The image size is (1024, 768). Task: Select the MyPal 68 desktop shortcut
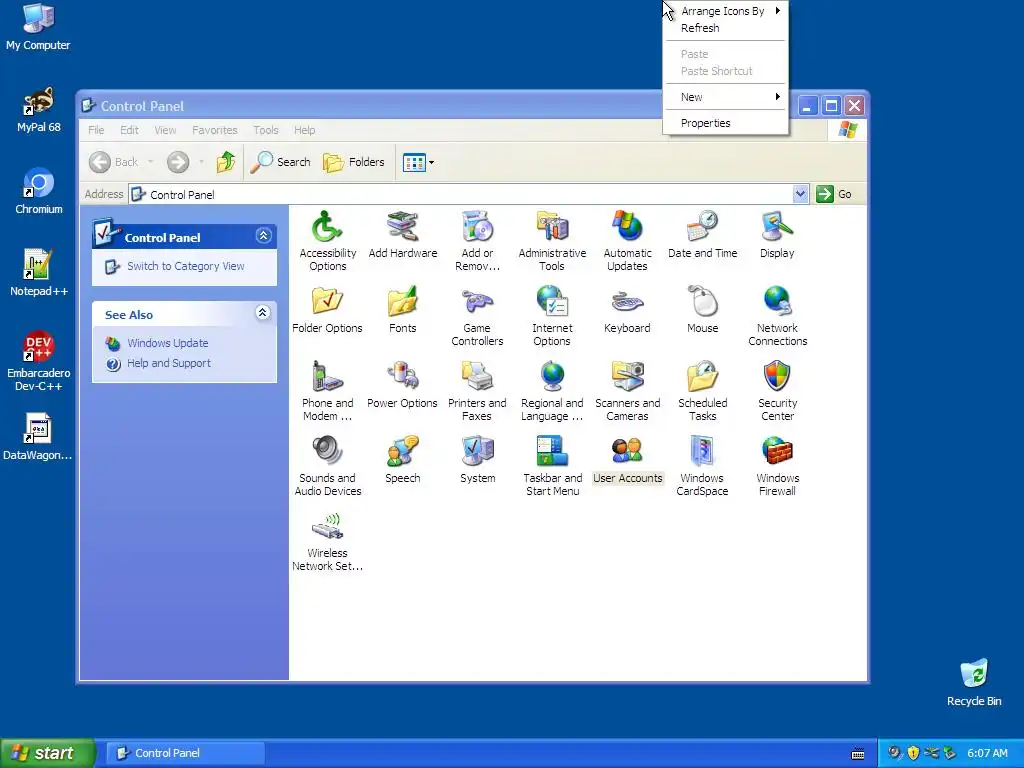click(x=39, y=110)
